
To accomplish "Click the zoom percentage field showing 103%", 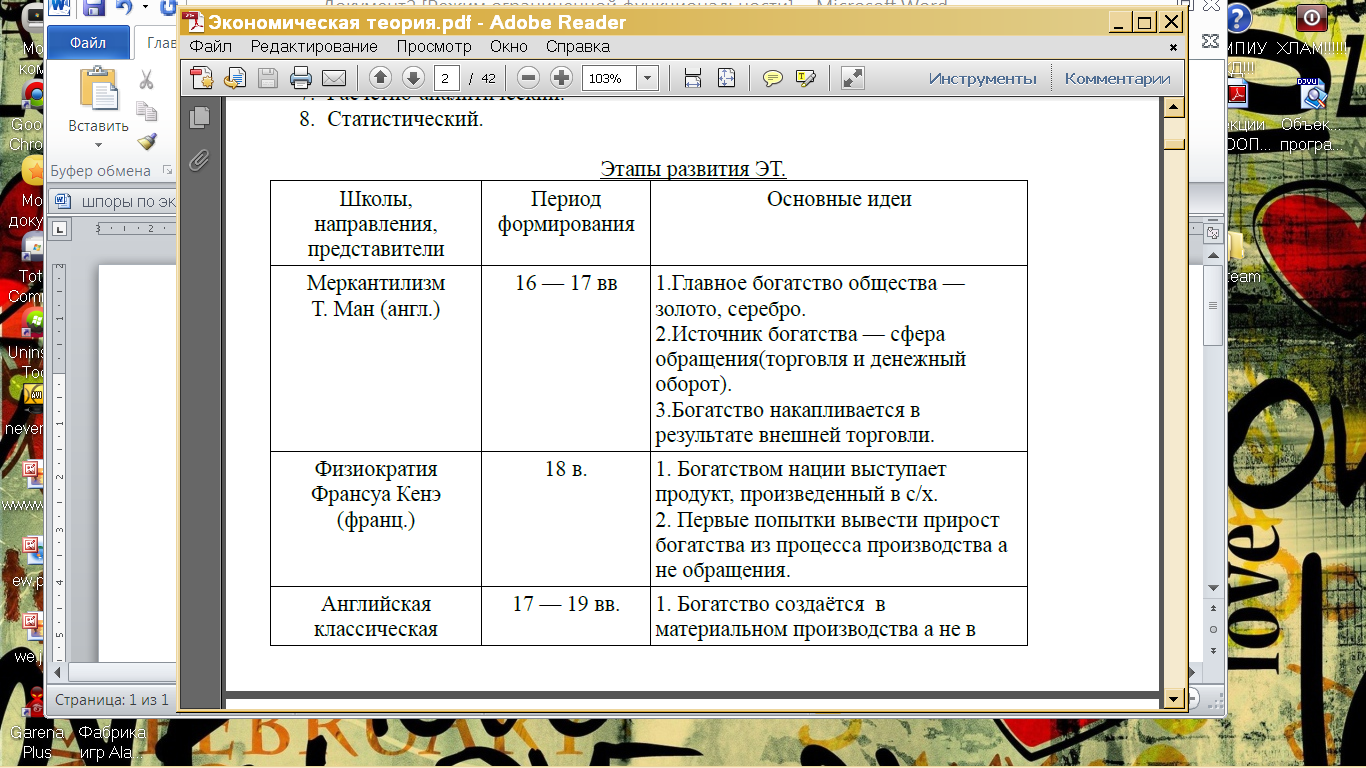I will click(609, 78).
